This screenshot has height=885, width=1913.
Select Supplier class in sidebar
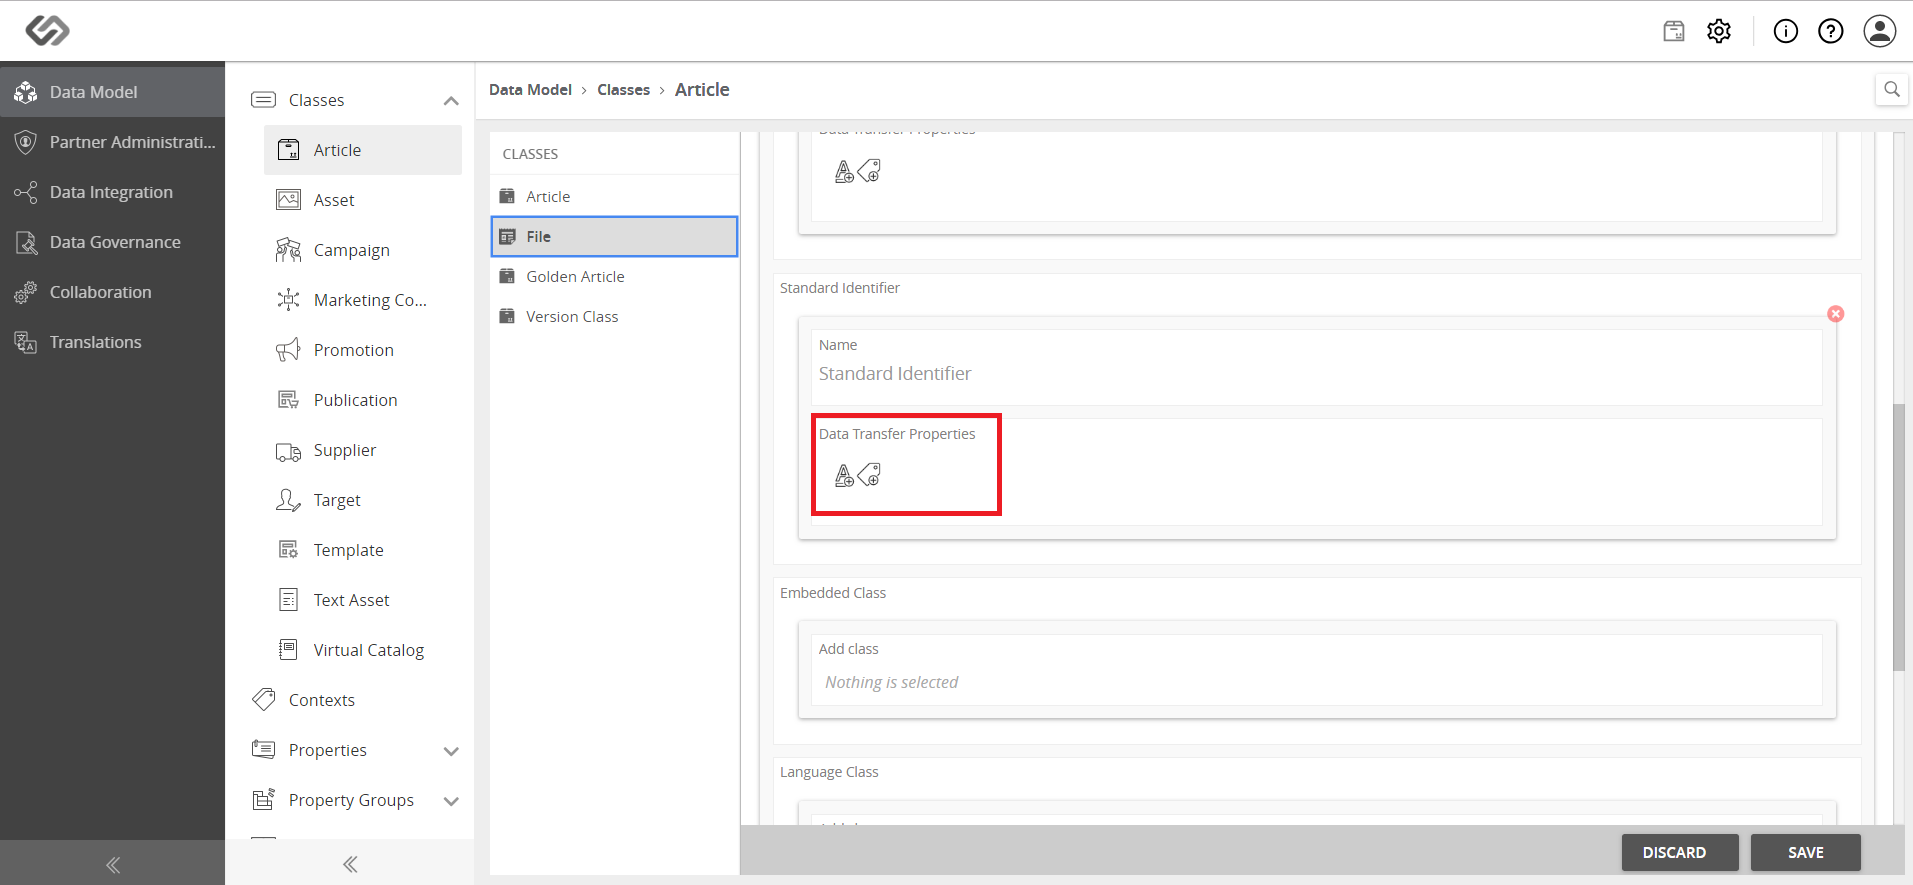pos(363,450)
